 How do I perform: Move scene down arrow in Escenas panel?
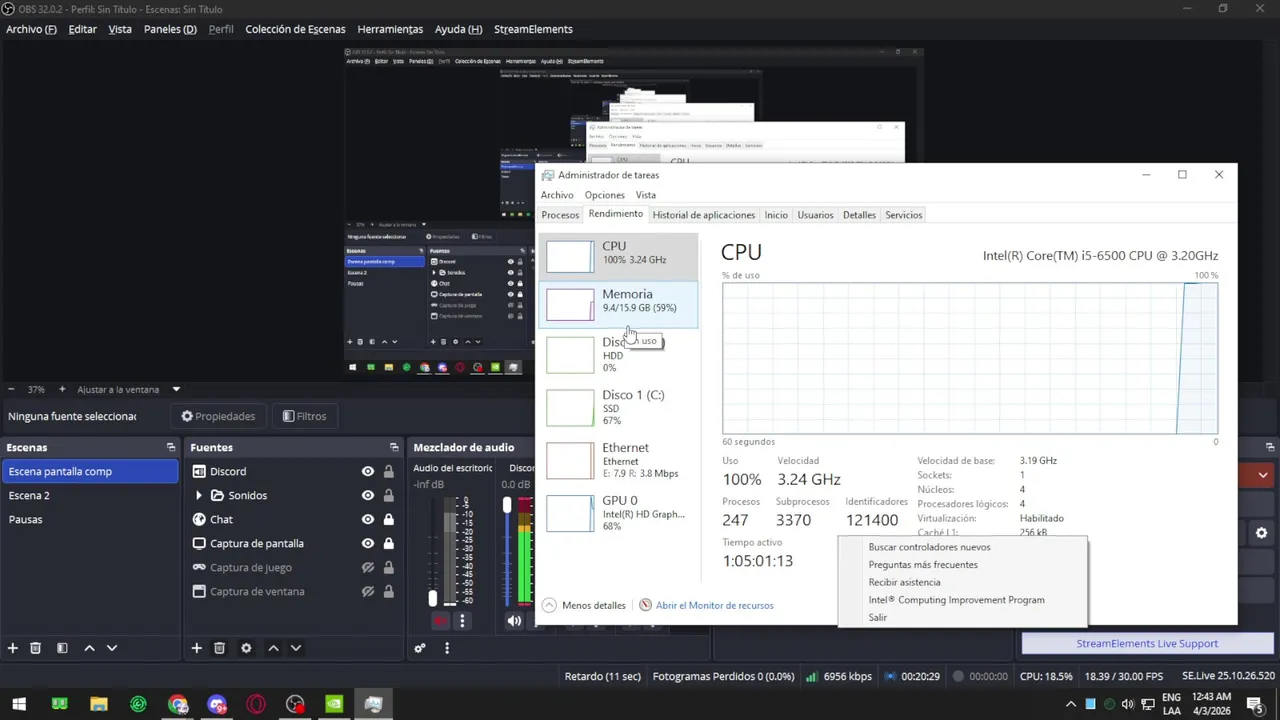coord(111,648)
